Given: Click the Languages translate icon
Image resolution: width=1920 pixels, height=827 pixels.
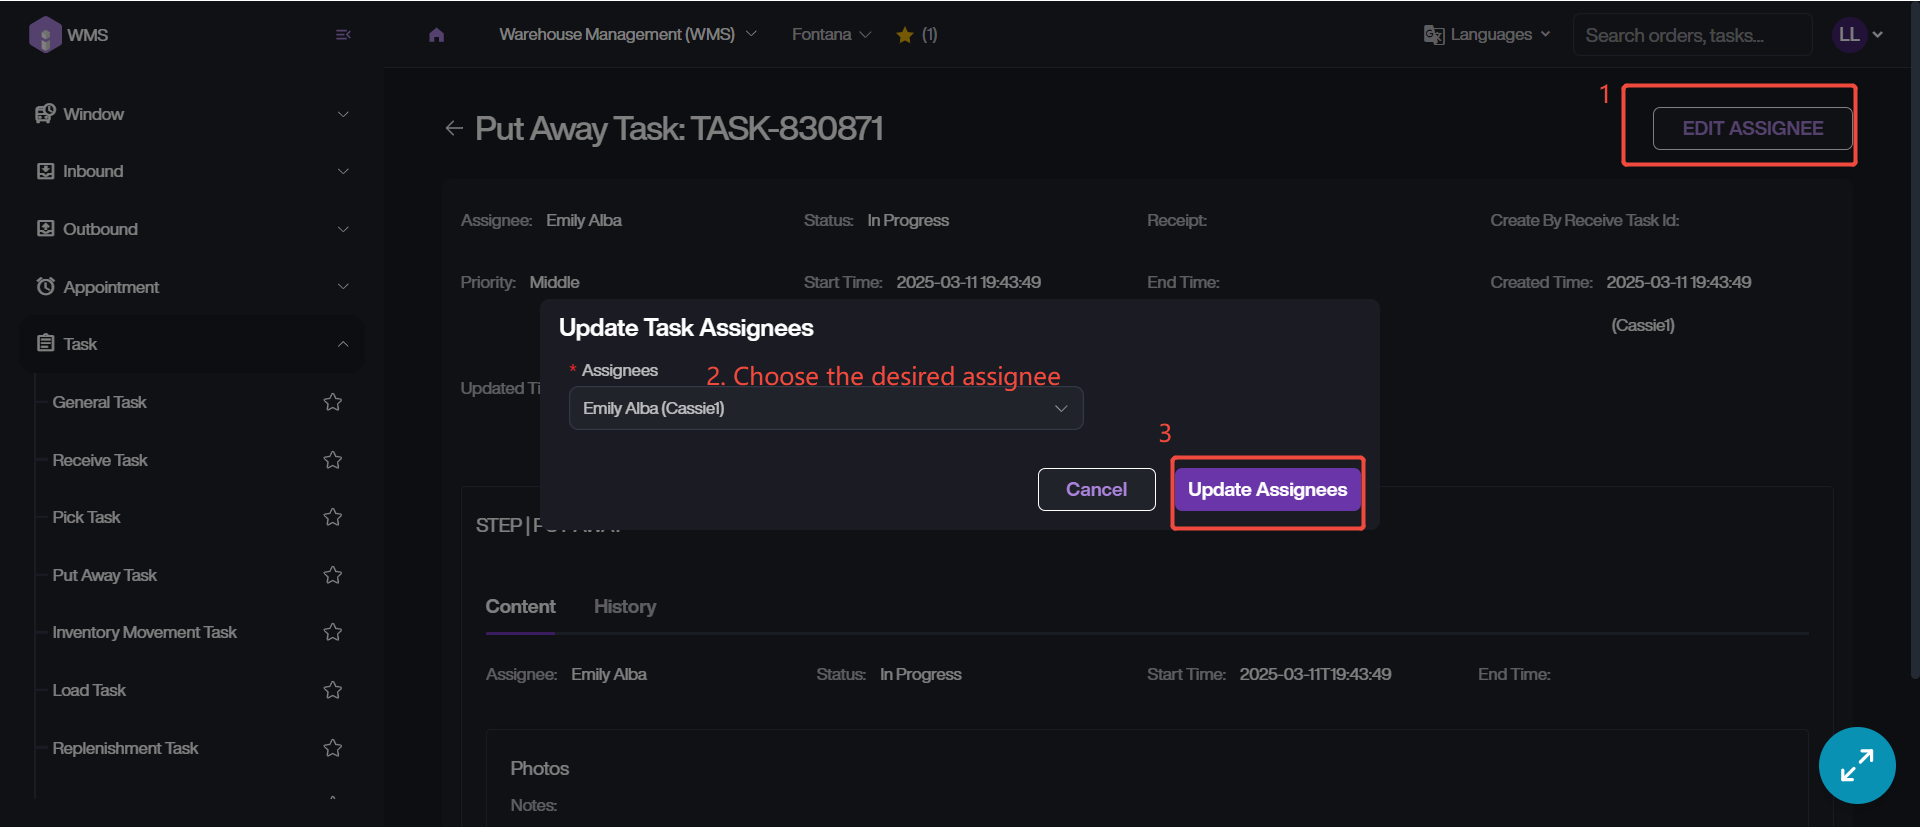Looking at the screenshot, I should (x=1434, y=35).
